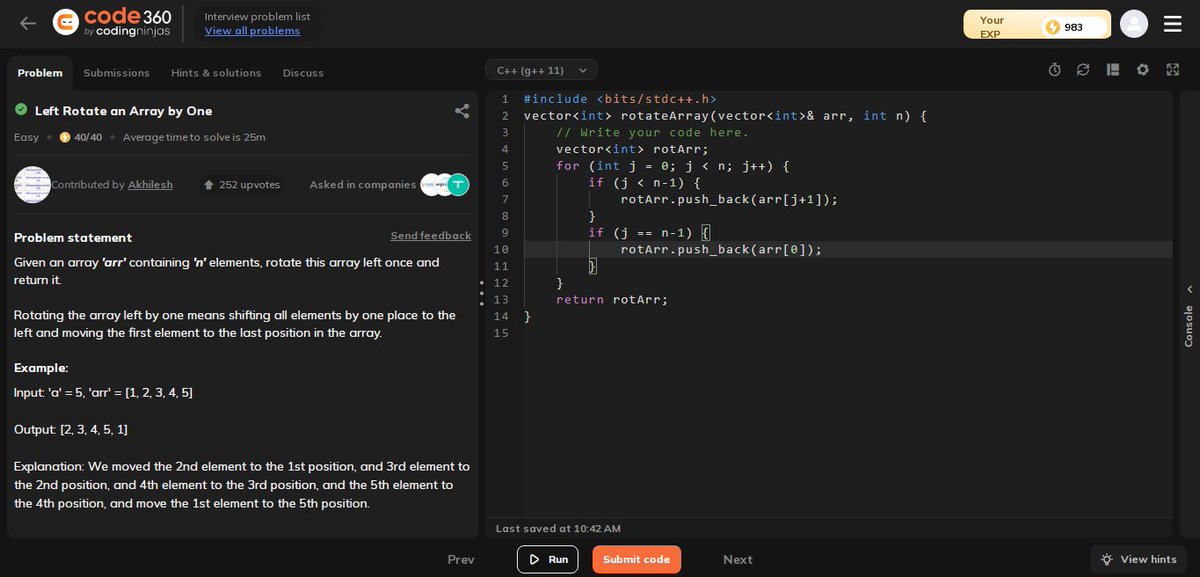This screenshot has height=577, width=1200.
Task: Click the panel splitter dots handle
Action: (x=481, y=292)
